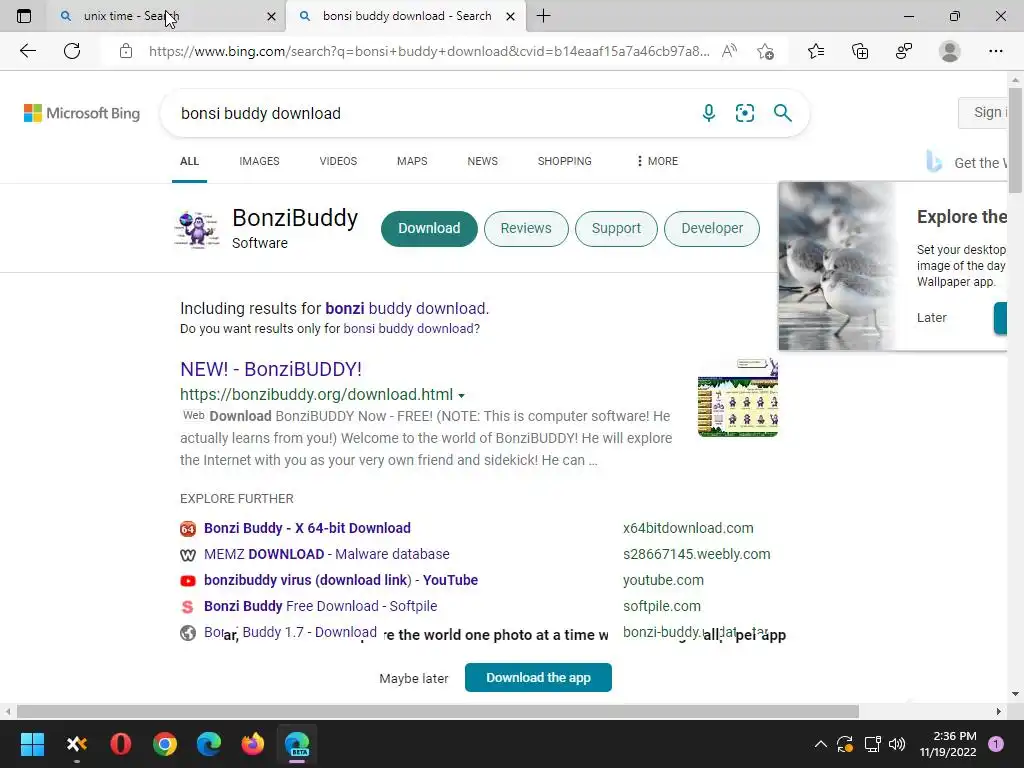The image size is (1024, 768).
Task: Switch to SHOPPING results
Action: [565, 161]
